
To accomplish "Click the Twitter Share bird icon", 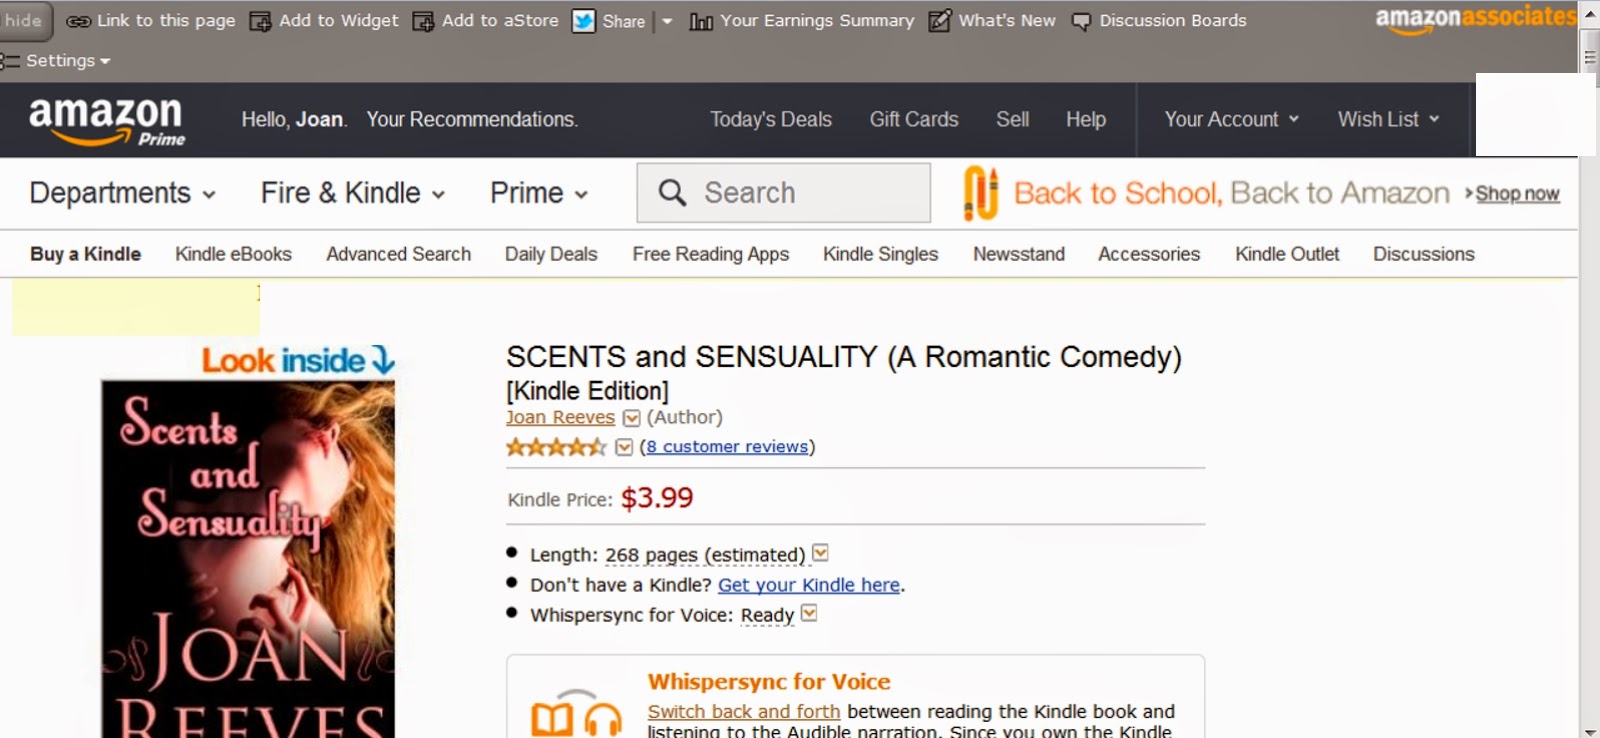I will [x=583, y=21].
